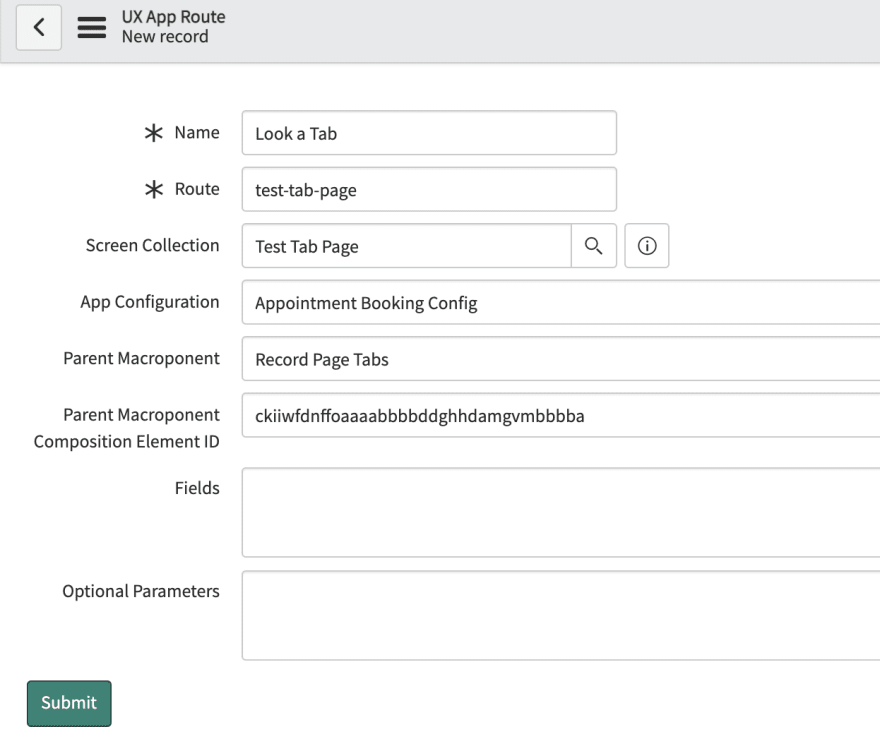
Task: Search Screen Collection with magnifier icon
Action: click(594, 246)
